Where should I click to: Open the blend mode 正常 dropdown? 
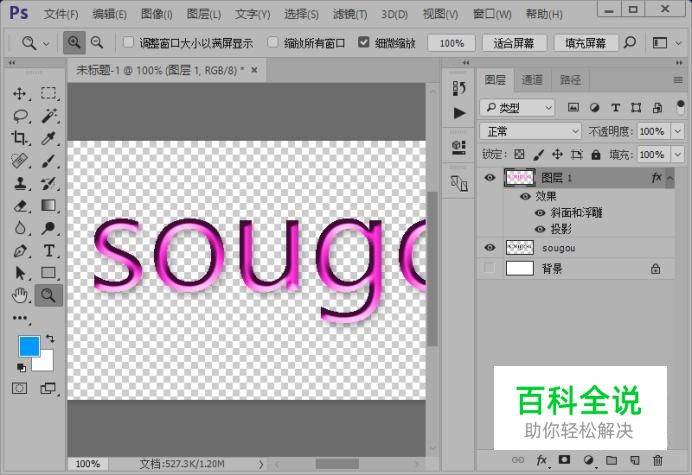530,131
